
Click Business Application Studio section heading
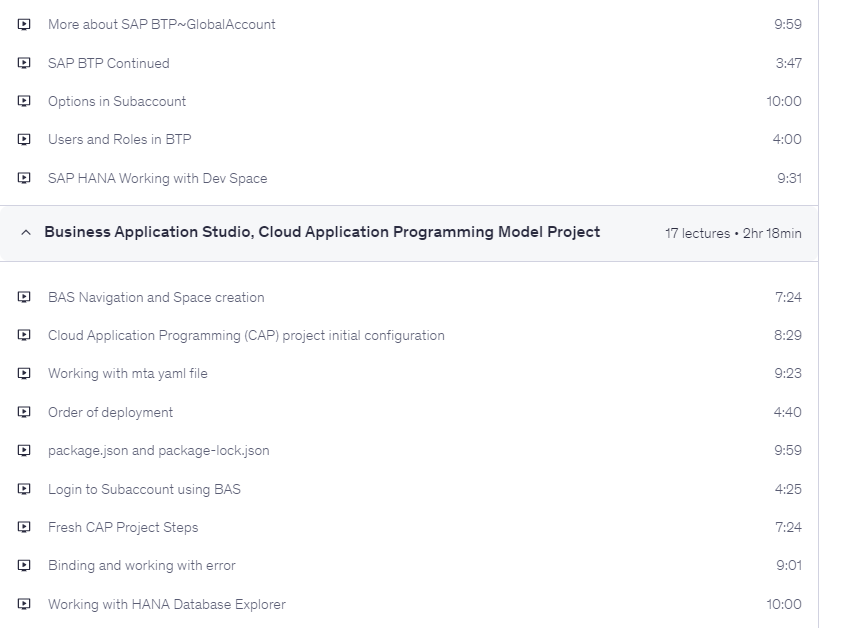pyautogui.click(x=322, y=232)
